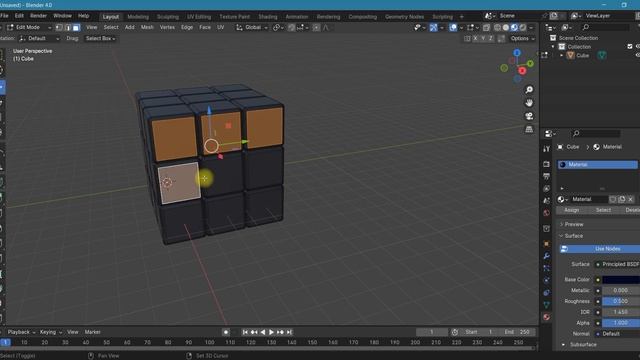Switch perspective/orthographic grid icon
640x360 pixels.
(x=529, y=129)
